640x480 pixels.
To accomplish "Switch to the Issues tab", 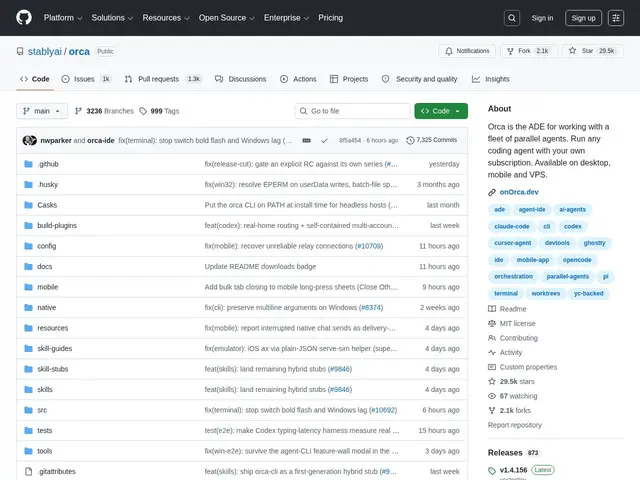I will pyautogui.click(x=86, y=79).
